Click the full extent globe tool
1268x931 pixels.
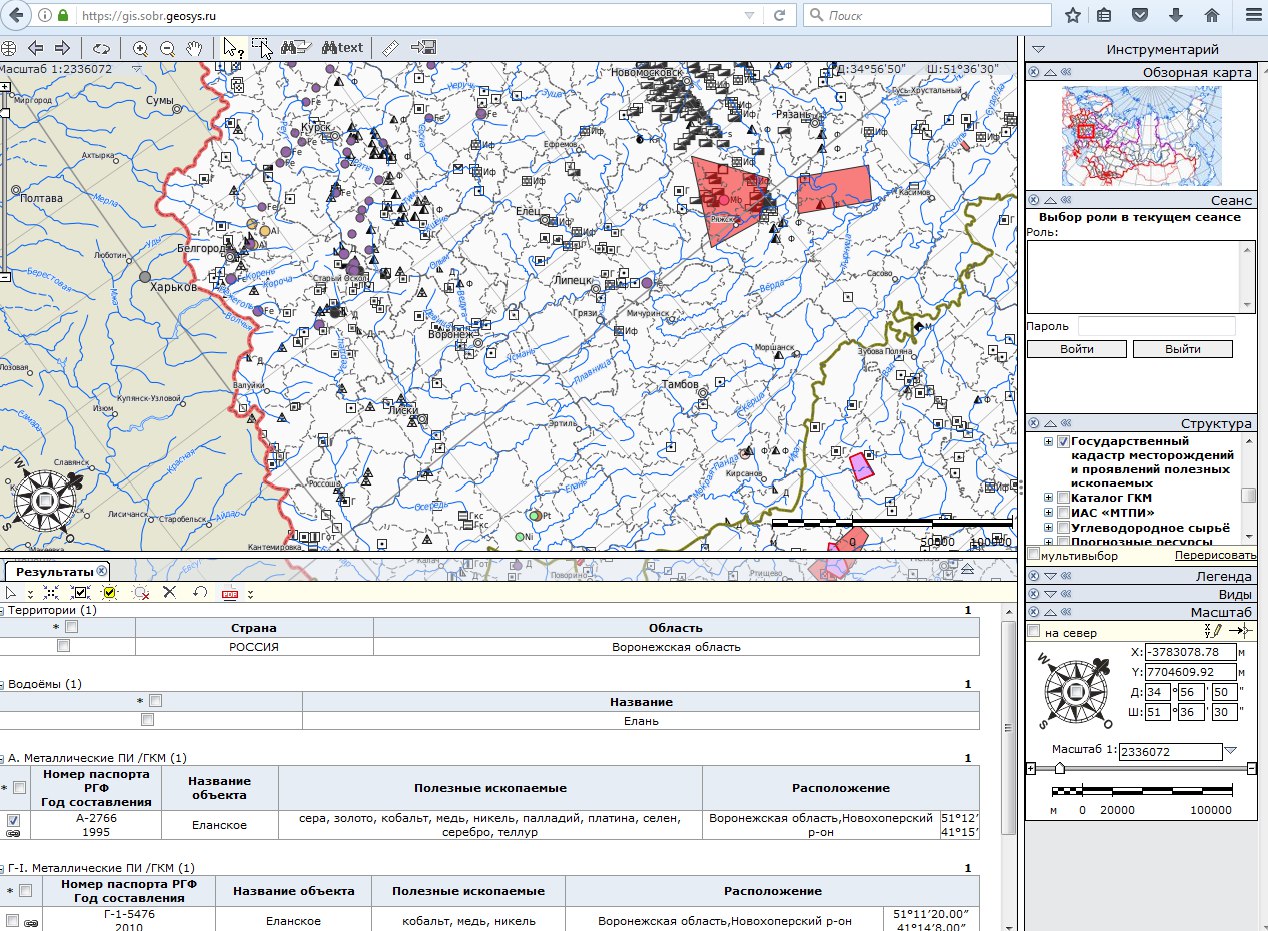[x=9, y=48]
